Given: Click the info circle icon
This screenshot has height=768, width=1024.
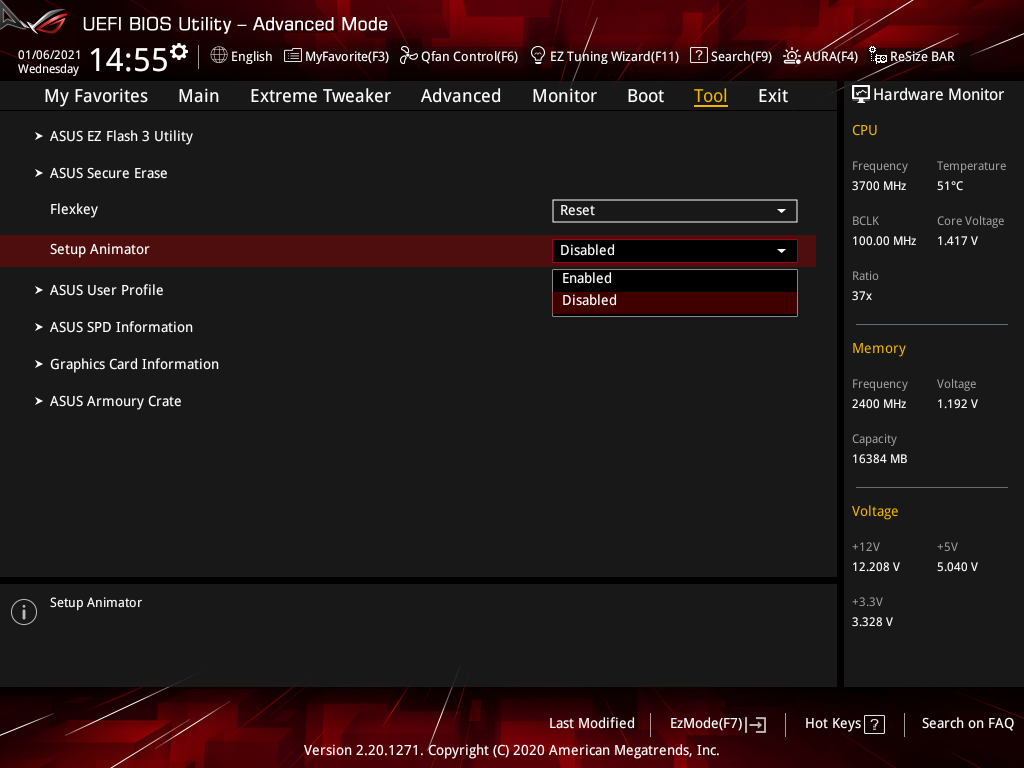Looking at the screenshot, I should click(24, 612).
